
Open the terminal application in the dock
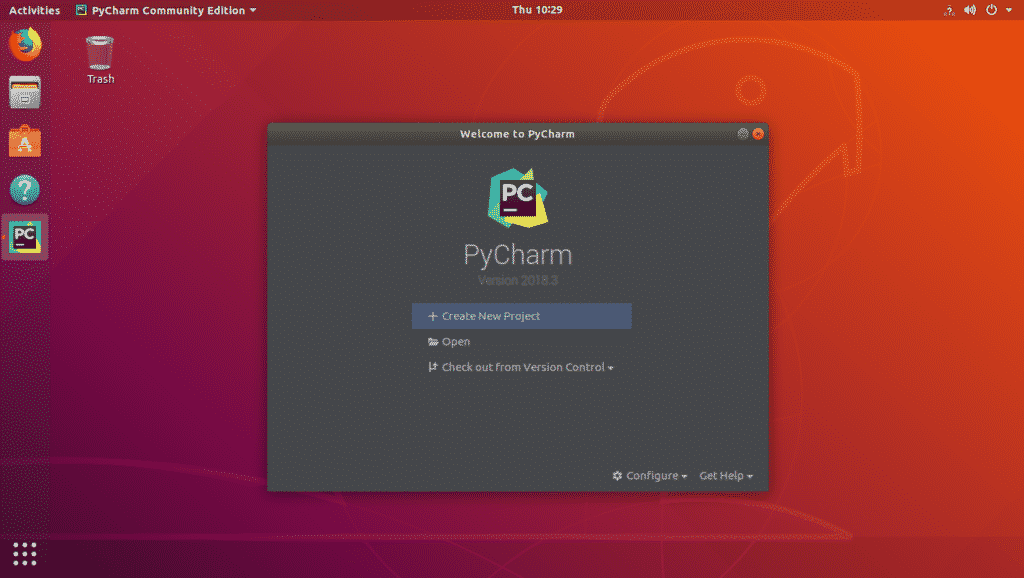24,93
